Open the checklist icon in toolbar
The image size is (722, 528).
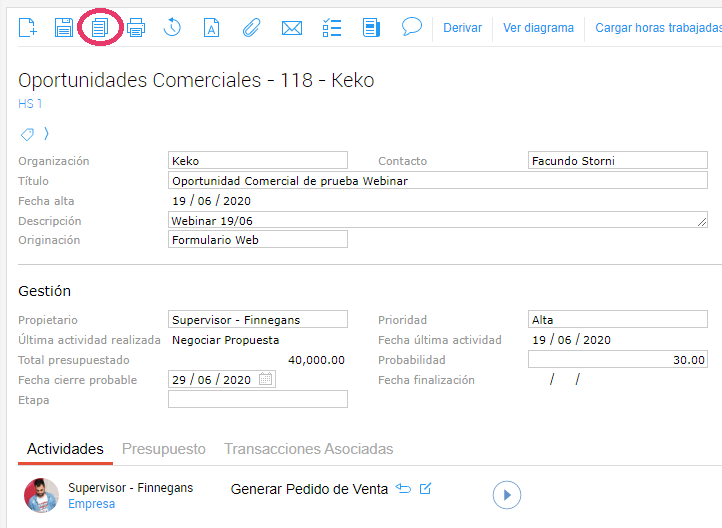coord(332,28)
